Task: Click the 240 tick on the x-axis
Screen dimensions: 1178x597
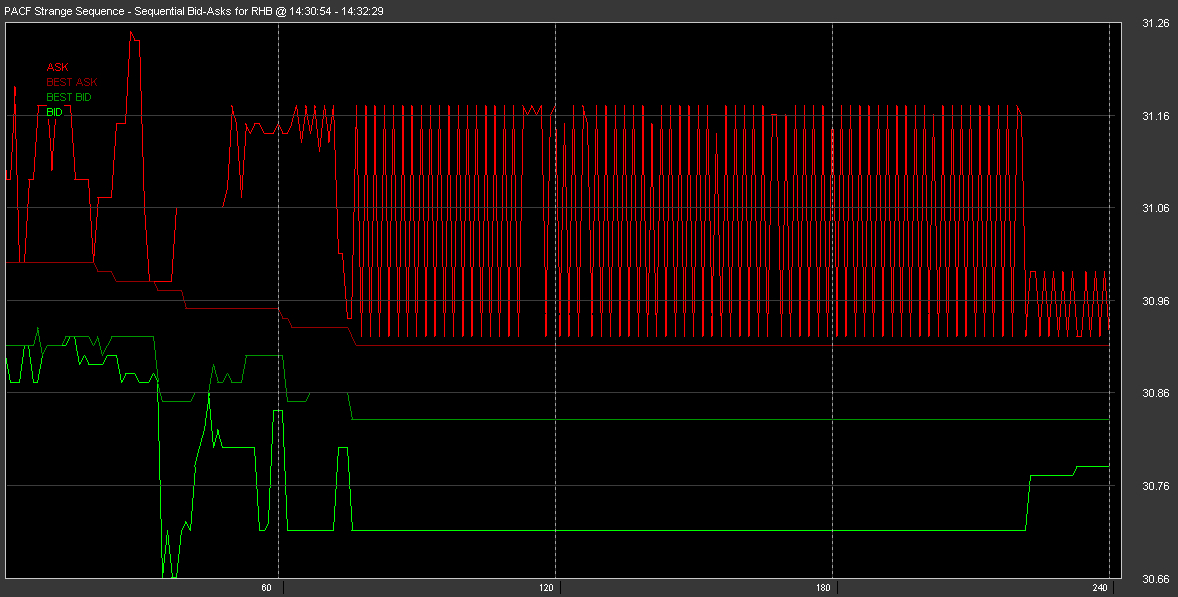Action: point(1100,588)
